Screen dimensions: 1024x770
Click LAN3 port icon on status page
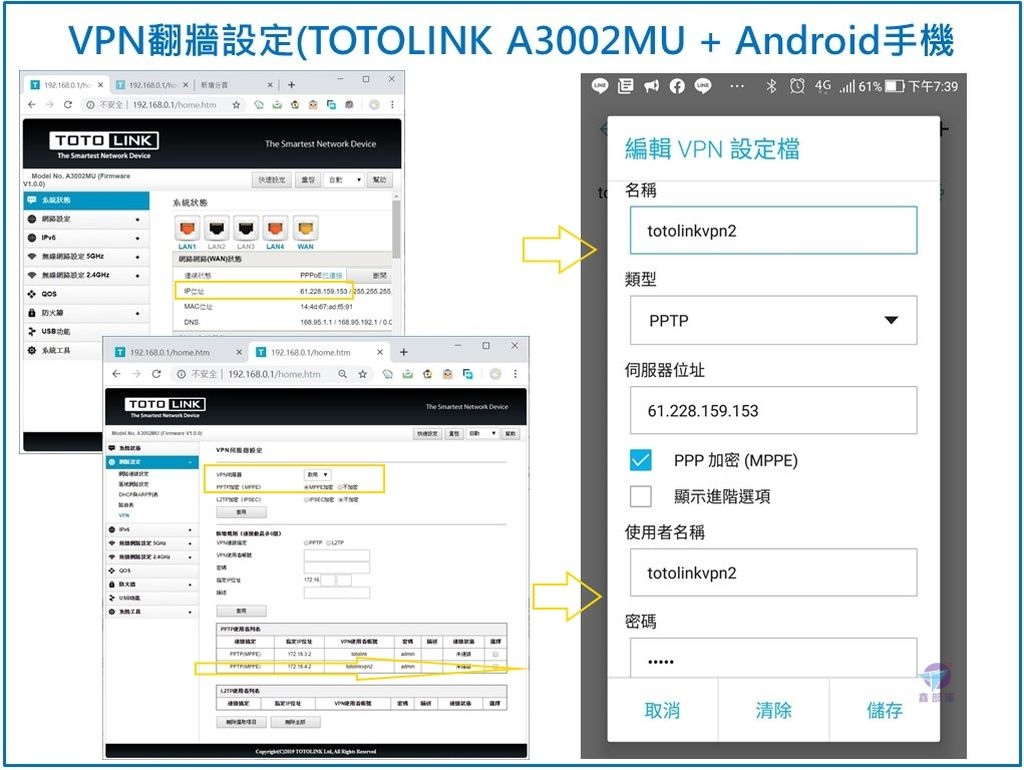(x=246, y=229)
